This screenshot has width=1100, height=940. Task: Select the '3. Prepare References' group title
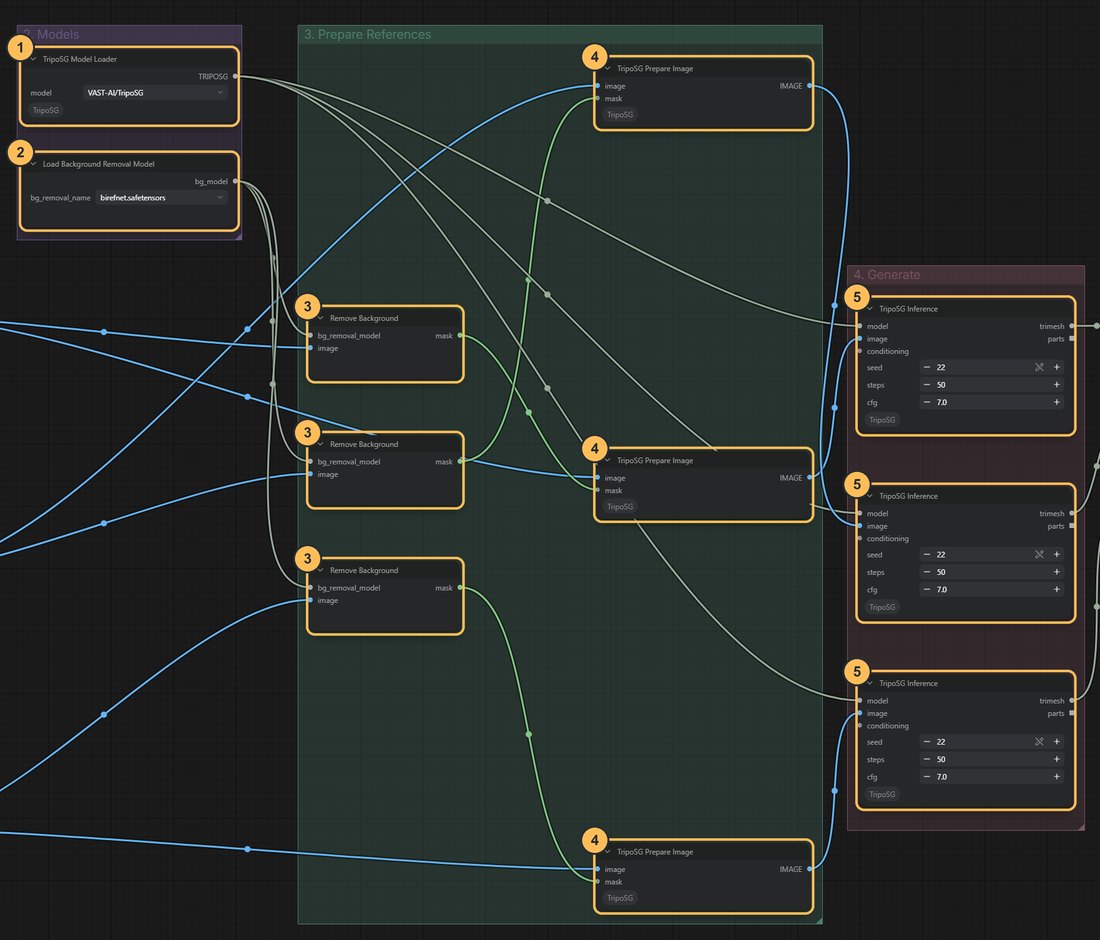[367, 34]
